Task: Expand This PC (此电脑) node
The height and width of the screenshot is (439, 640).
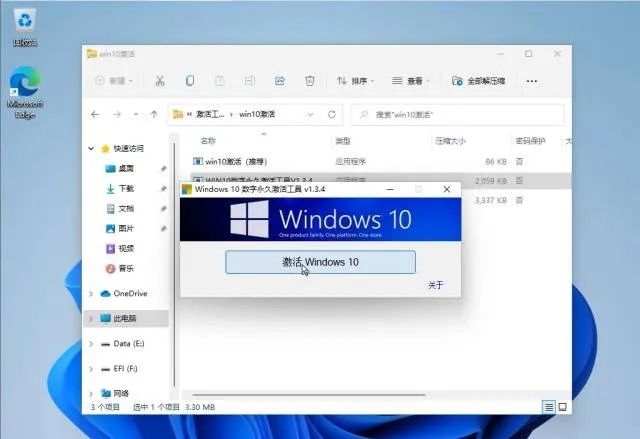Action: 91,319
